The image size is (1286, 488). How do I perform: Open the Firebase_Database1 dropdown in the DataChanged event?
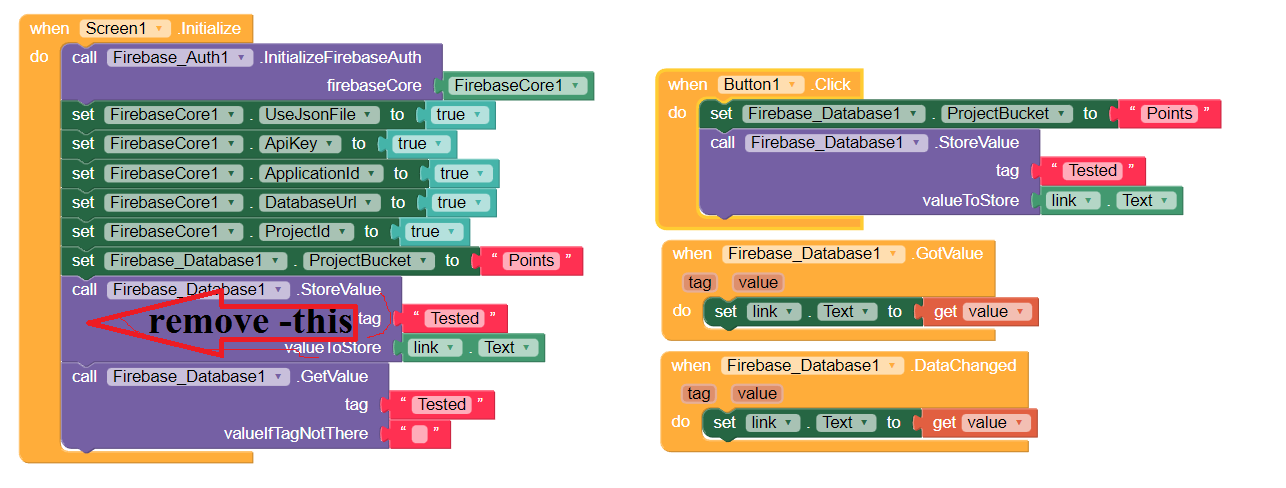coord(812,365)
